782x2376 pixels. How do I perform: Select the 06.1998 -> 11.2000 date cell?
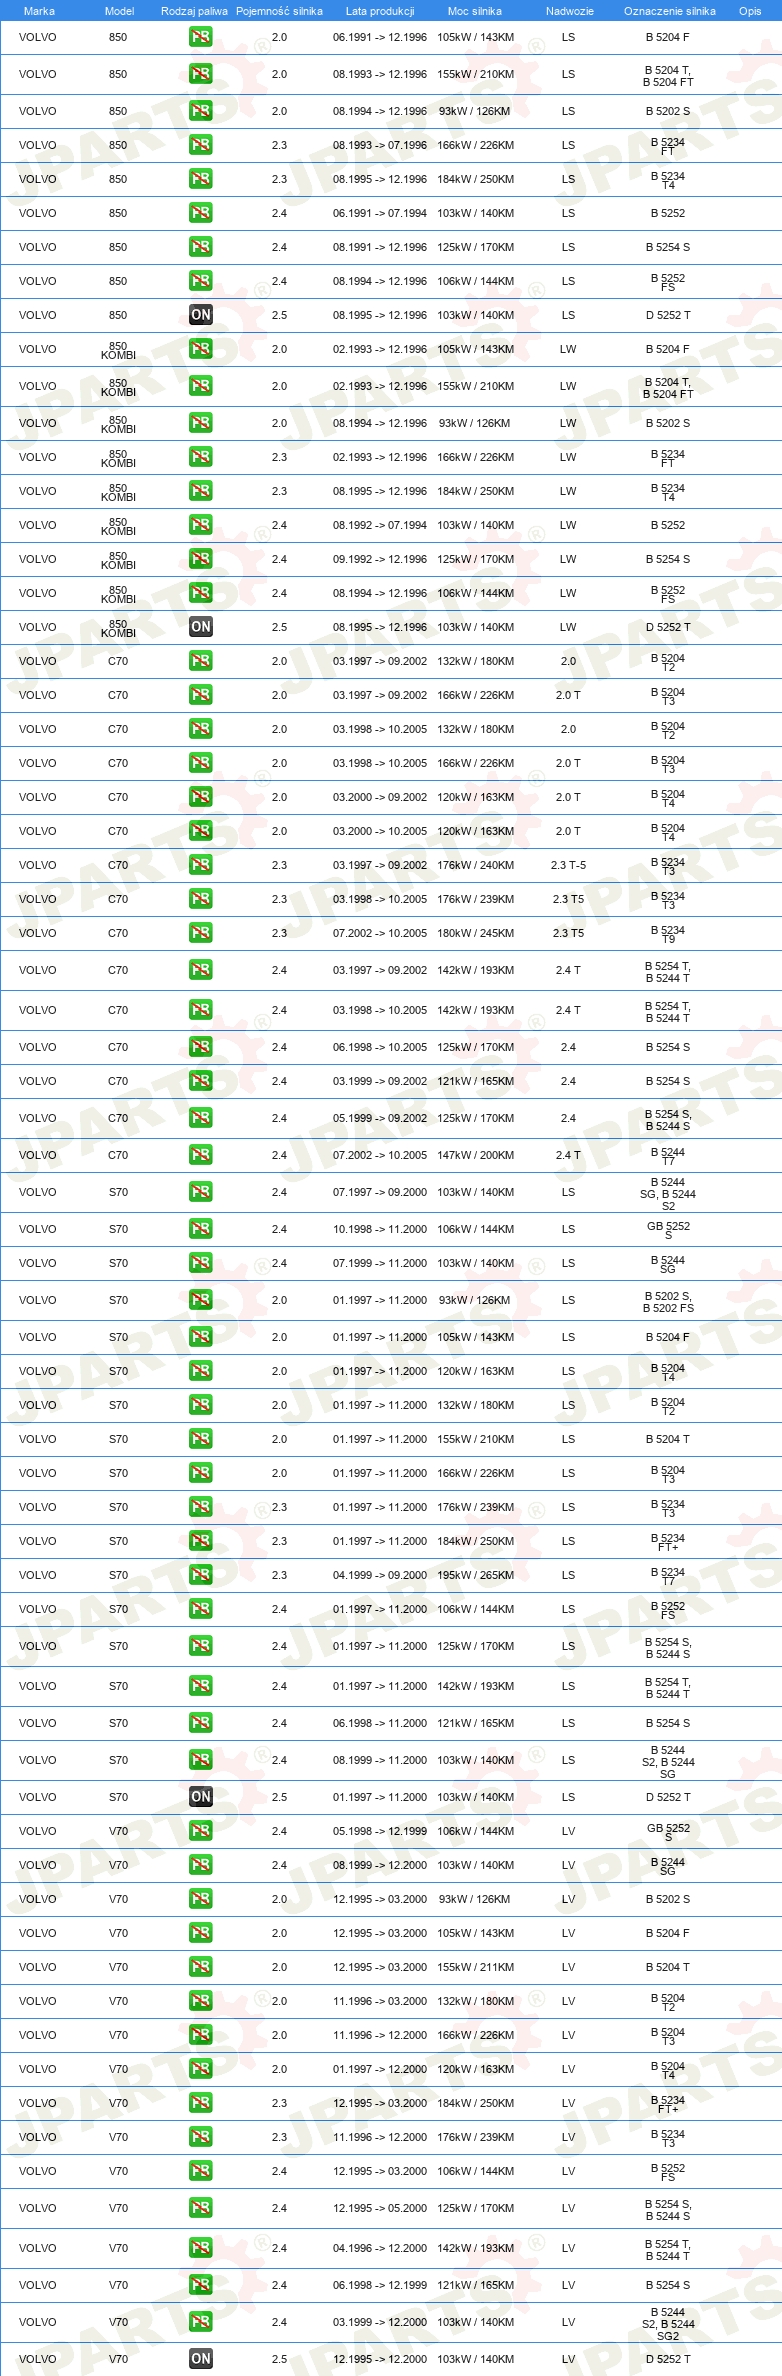coord(380,1723)
